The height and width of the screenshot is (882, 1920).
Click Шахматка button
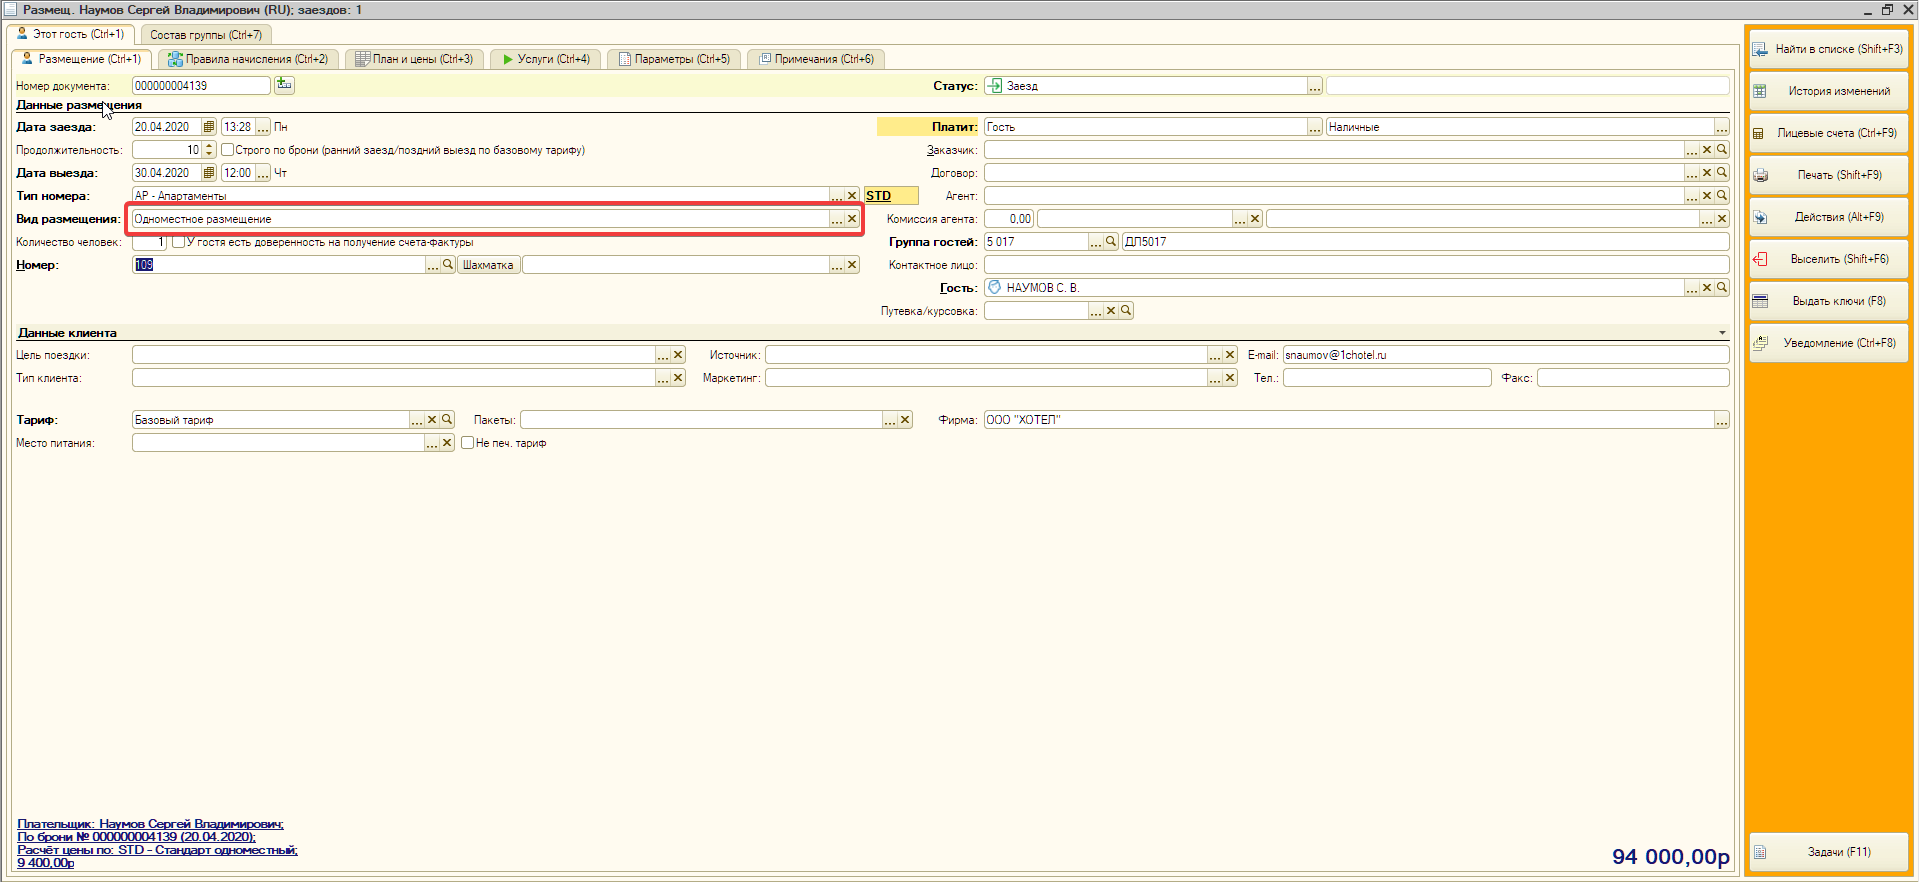coord(488,265)
